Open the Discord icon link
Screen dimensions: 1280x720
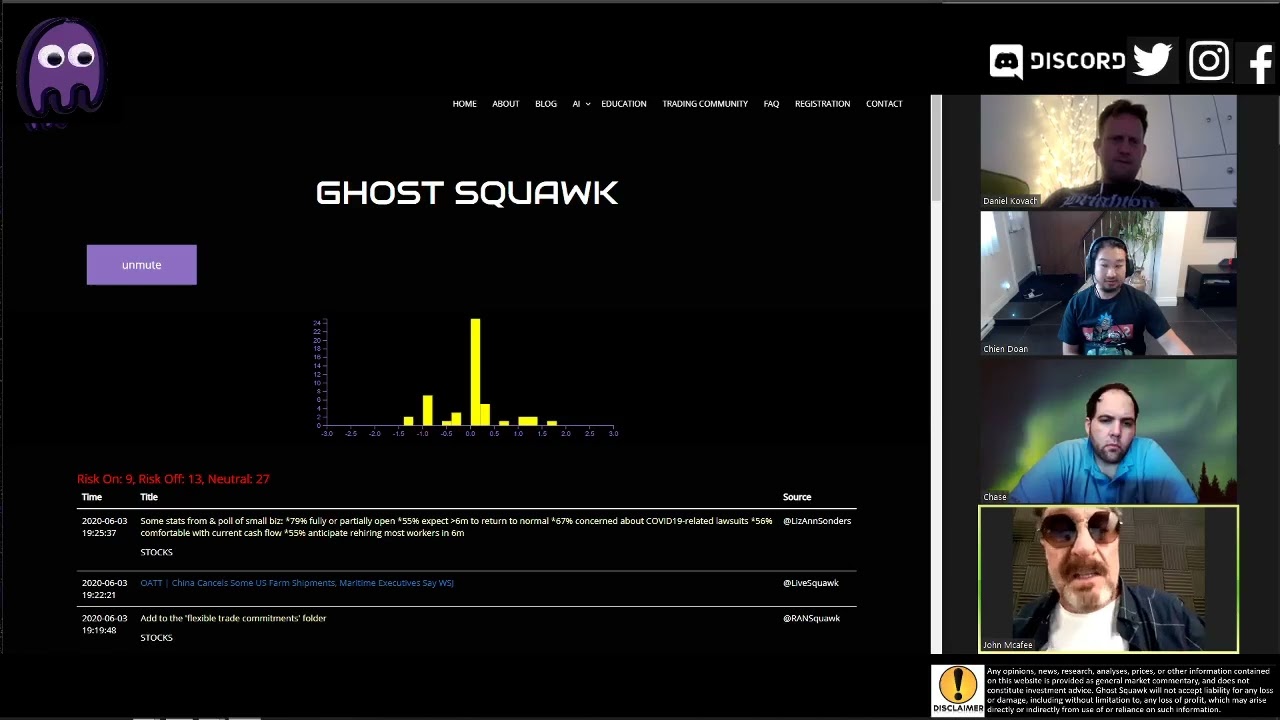pyautogui.click(x=1057, y=61)
